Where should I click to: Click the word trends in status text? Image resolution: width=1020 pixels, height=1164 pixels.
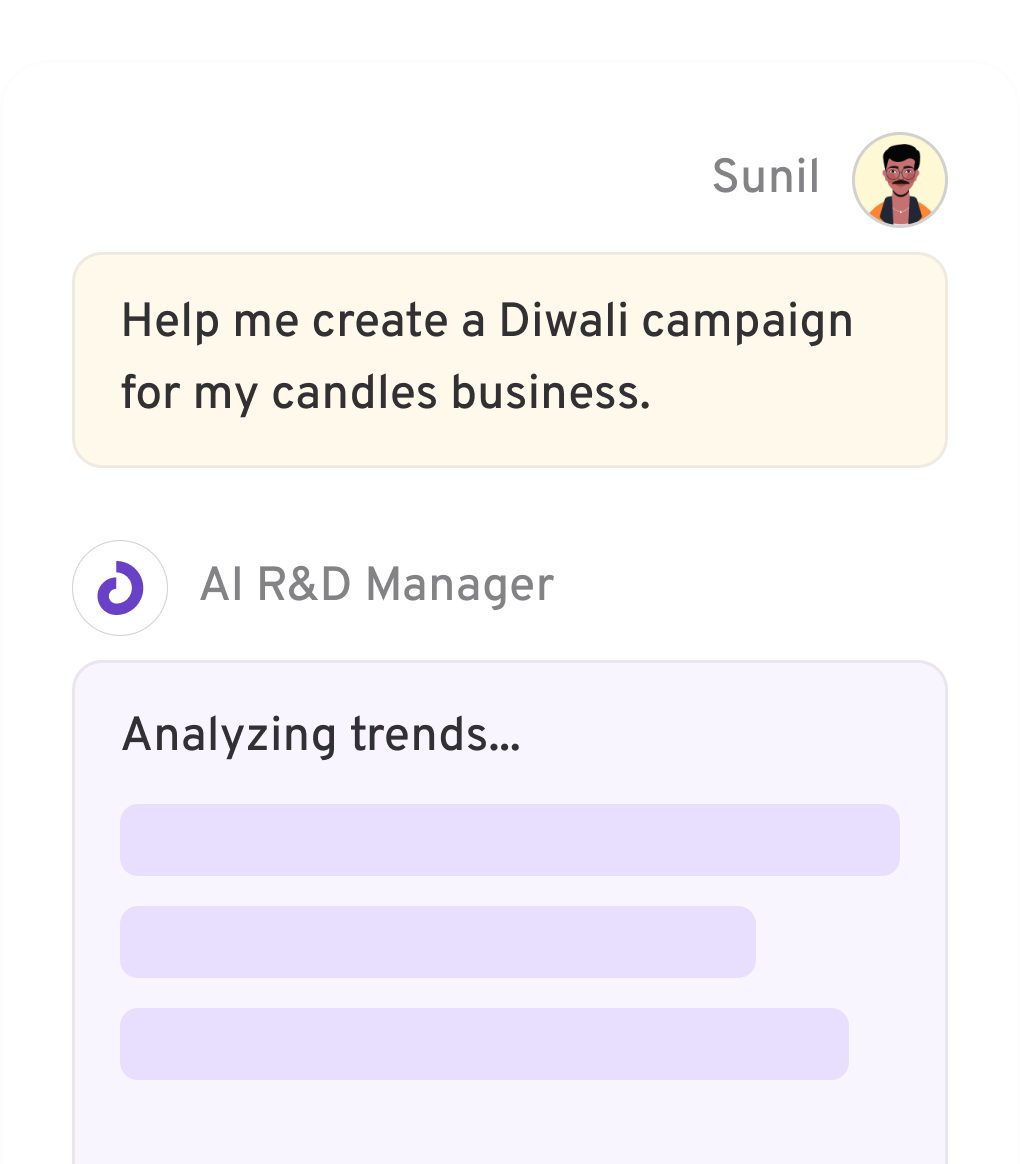[x=434, y=736]
